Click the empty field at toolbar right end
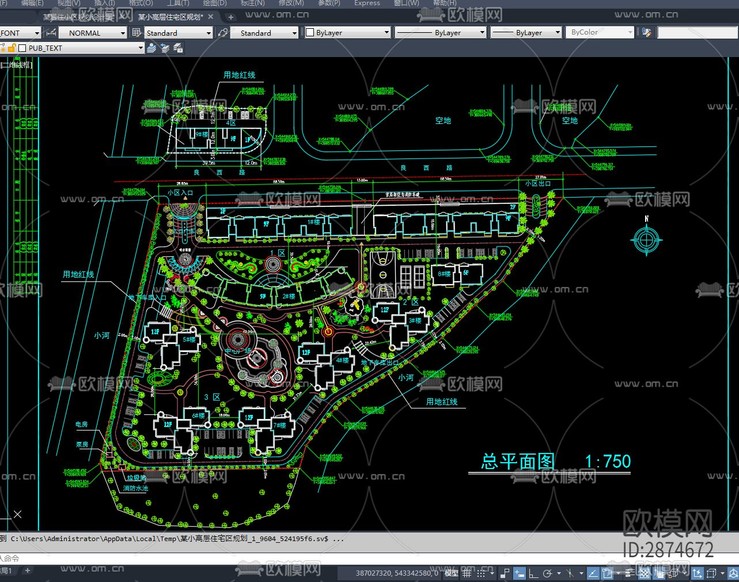The width and height of the screenshot is (739, 582). pyautogui.click(x=698, y=33)
